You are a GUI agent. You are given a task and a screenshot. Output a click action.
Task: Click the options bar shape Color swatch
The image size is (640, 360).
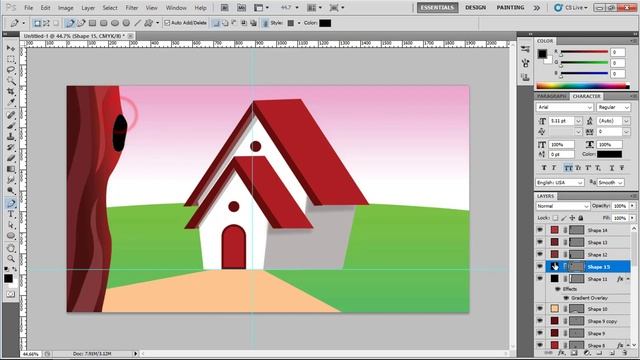point(325,23)
